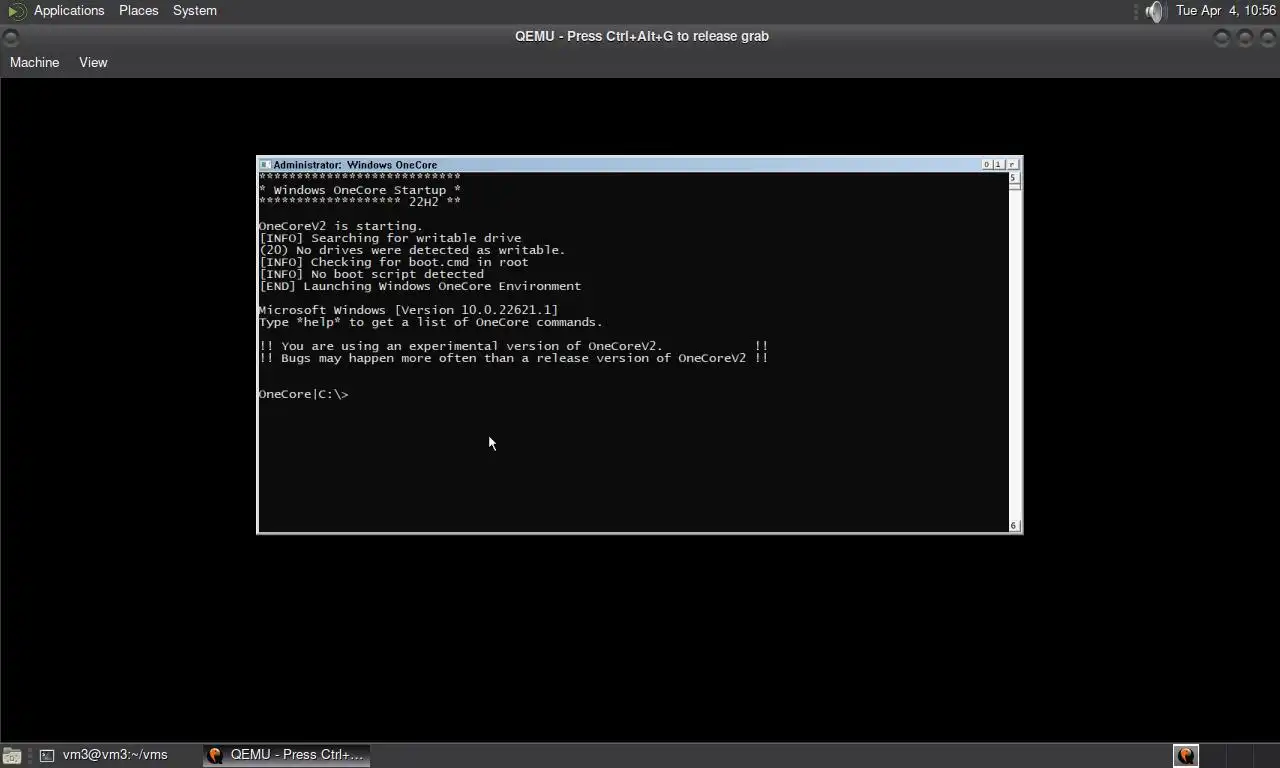Image resolution: width=1280 pixels, height=768 pixels.
Task: Click the "(20) No drives were detected" line
Action: (412, 250)
